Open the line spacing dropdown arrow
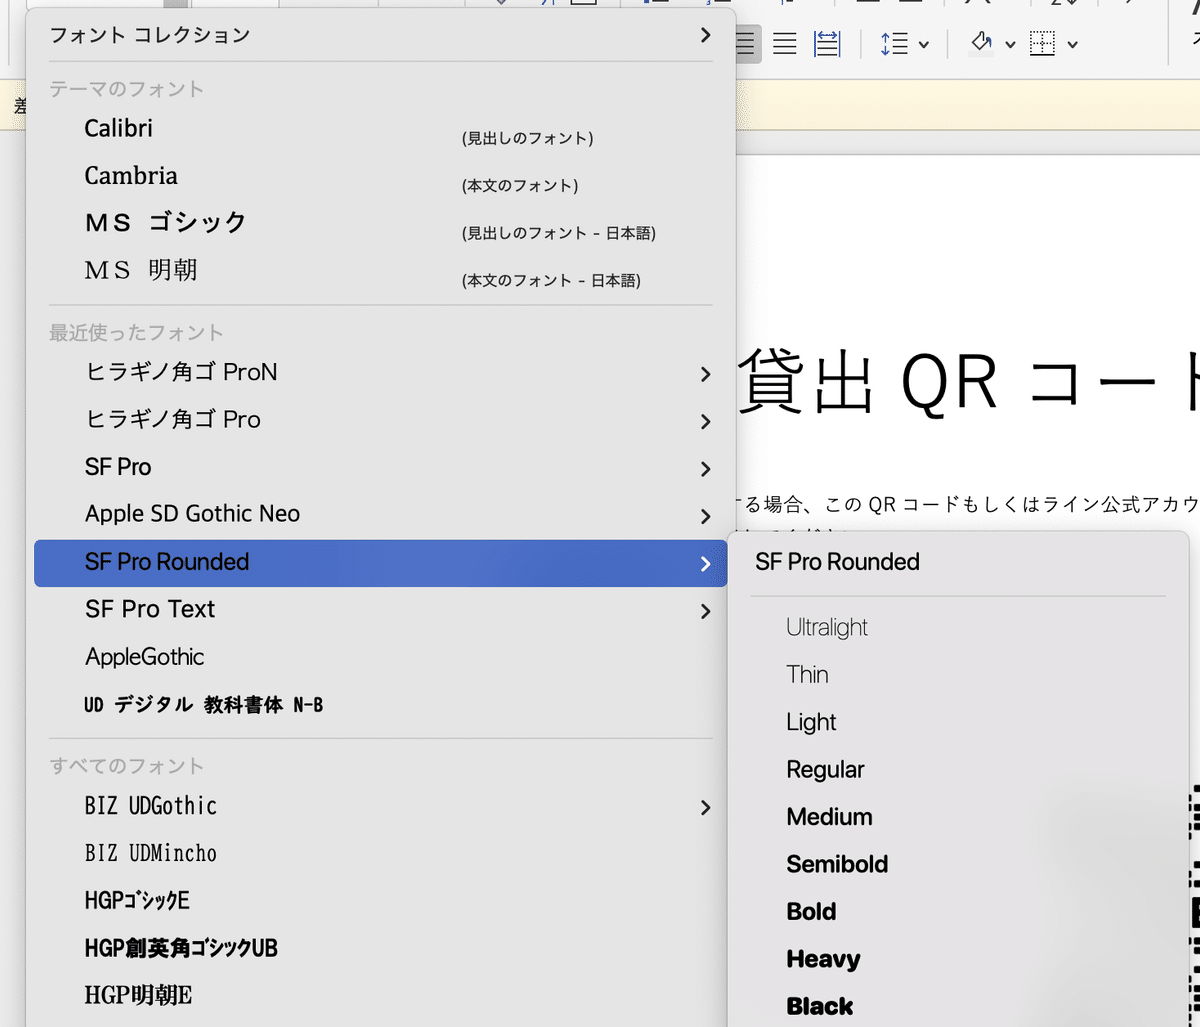Image resolution: width=1200 pixels, height=1027 pixels. pyautogui.click(x=923, y=45)
